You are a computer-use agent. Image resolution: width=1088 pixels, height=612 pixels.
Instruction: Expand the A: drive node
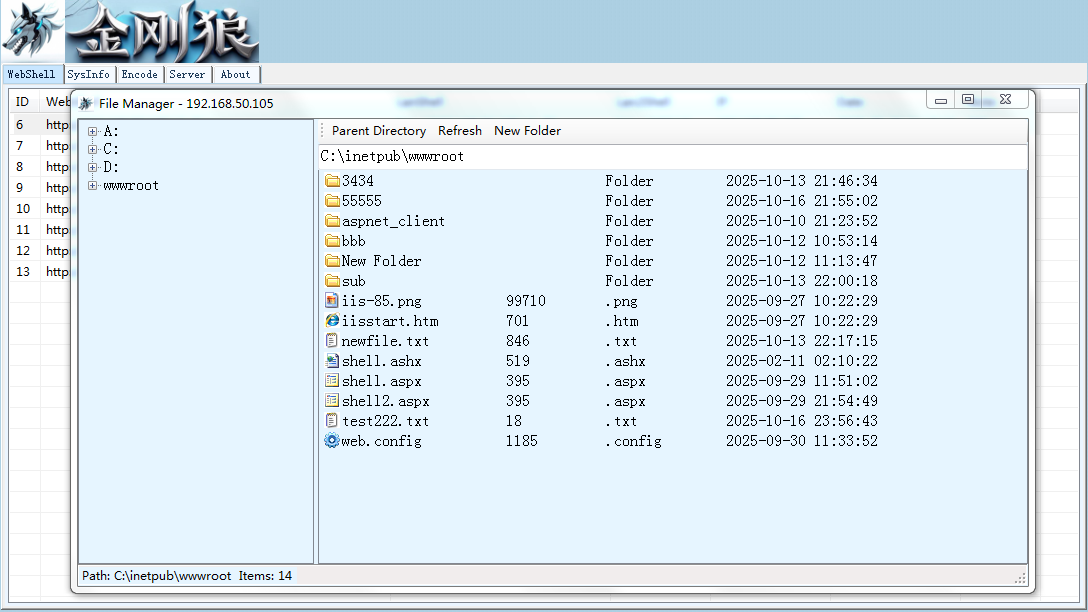point(92,131)
